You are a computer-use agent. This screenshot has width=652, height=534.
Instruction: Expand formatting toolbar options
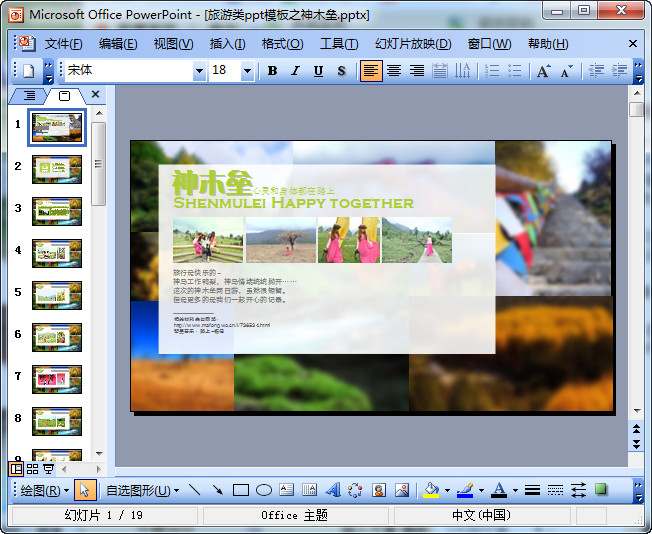point(638,71)
